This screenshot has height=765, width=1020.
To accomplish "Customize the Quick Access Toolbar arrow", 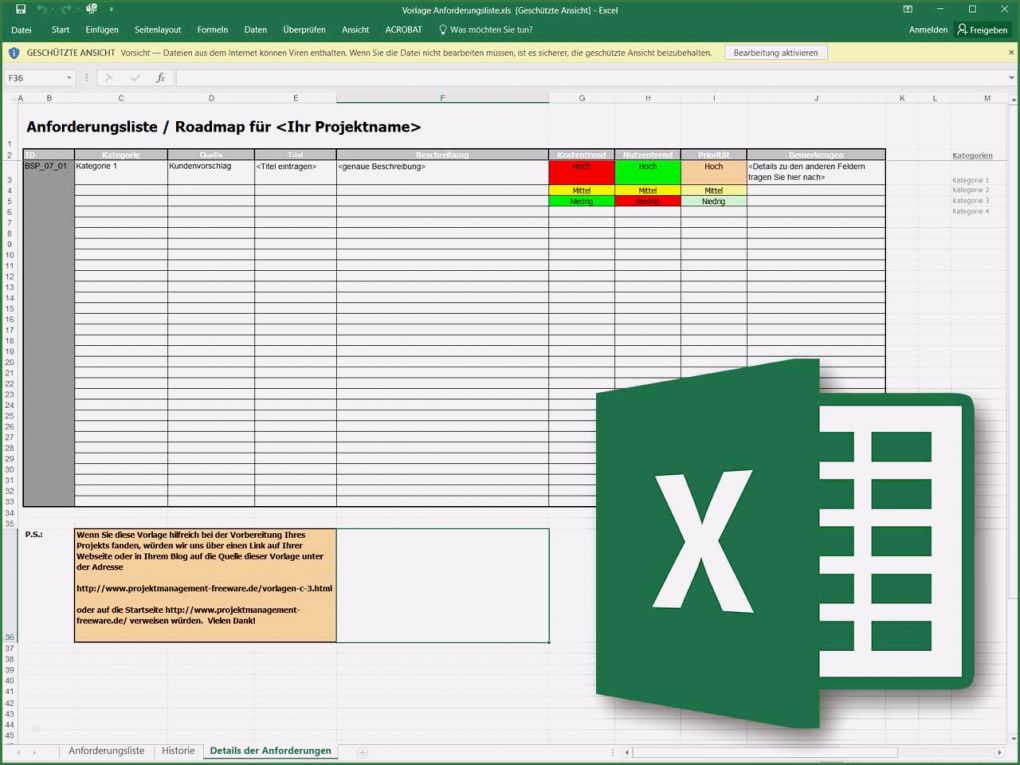I will point(112,10).
